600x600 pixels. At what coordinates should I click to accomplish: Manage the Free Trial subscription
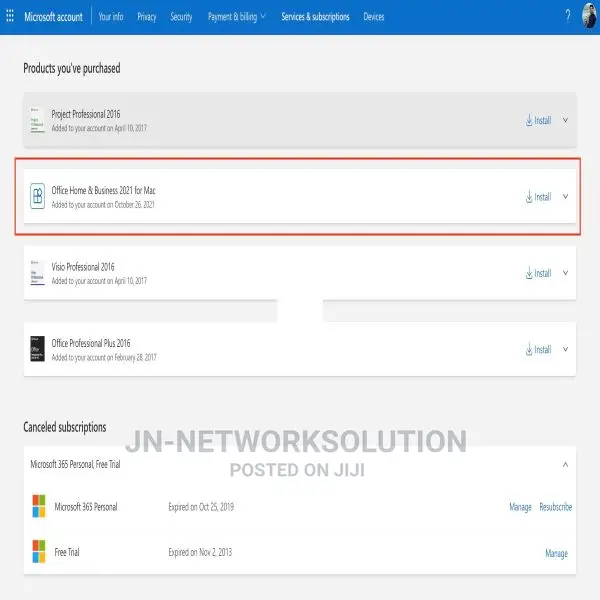pyautogui.click(x=556, y=553)
